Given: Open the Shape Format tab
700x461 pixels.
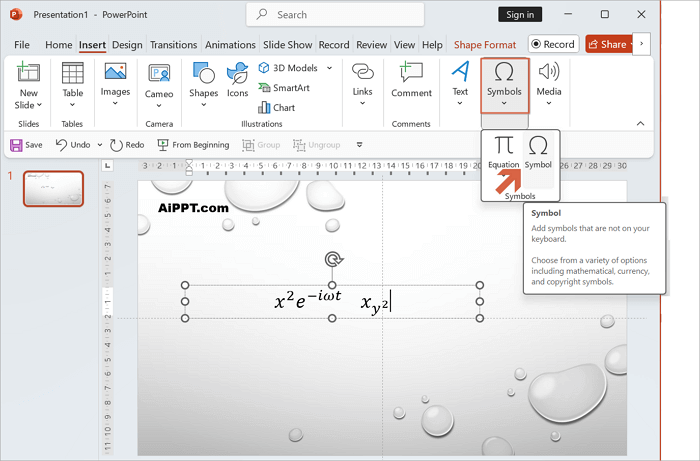Looking at the screenshot, I should pyautogui.click(x=484, y=45).
